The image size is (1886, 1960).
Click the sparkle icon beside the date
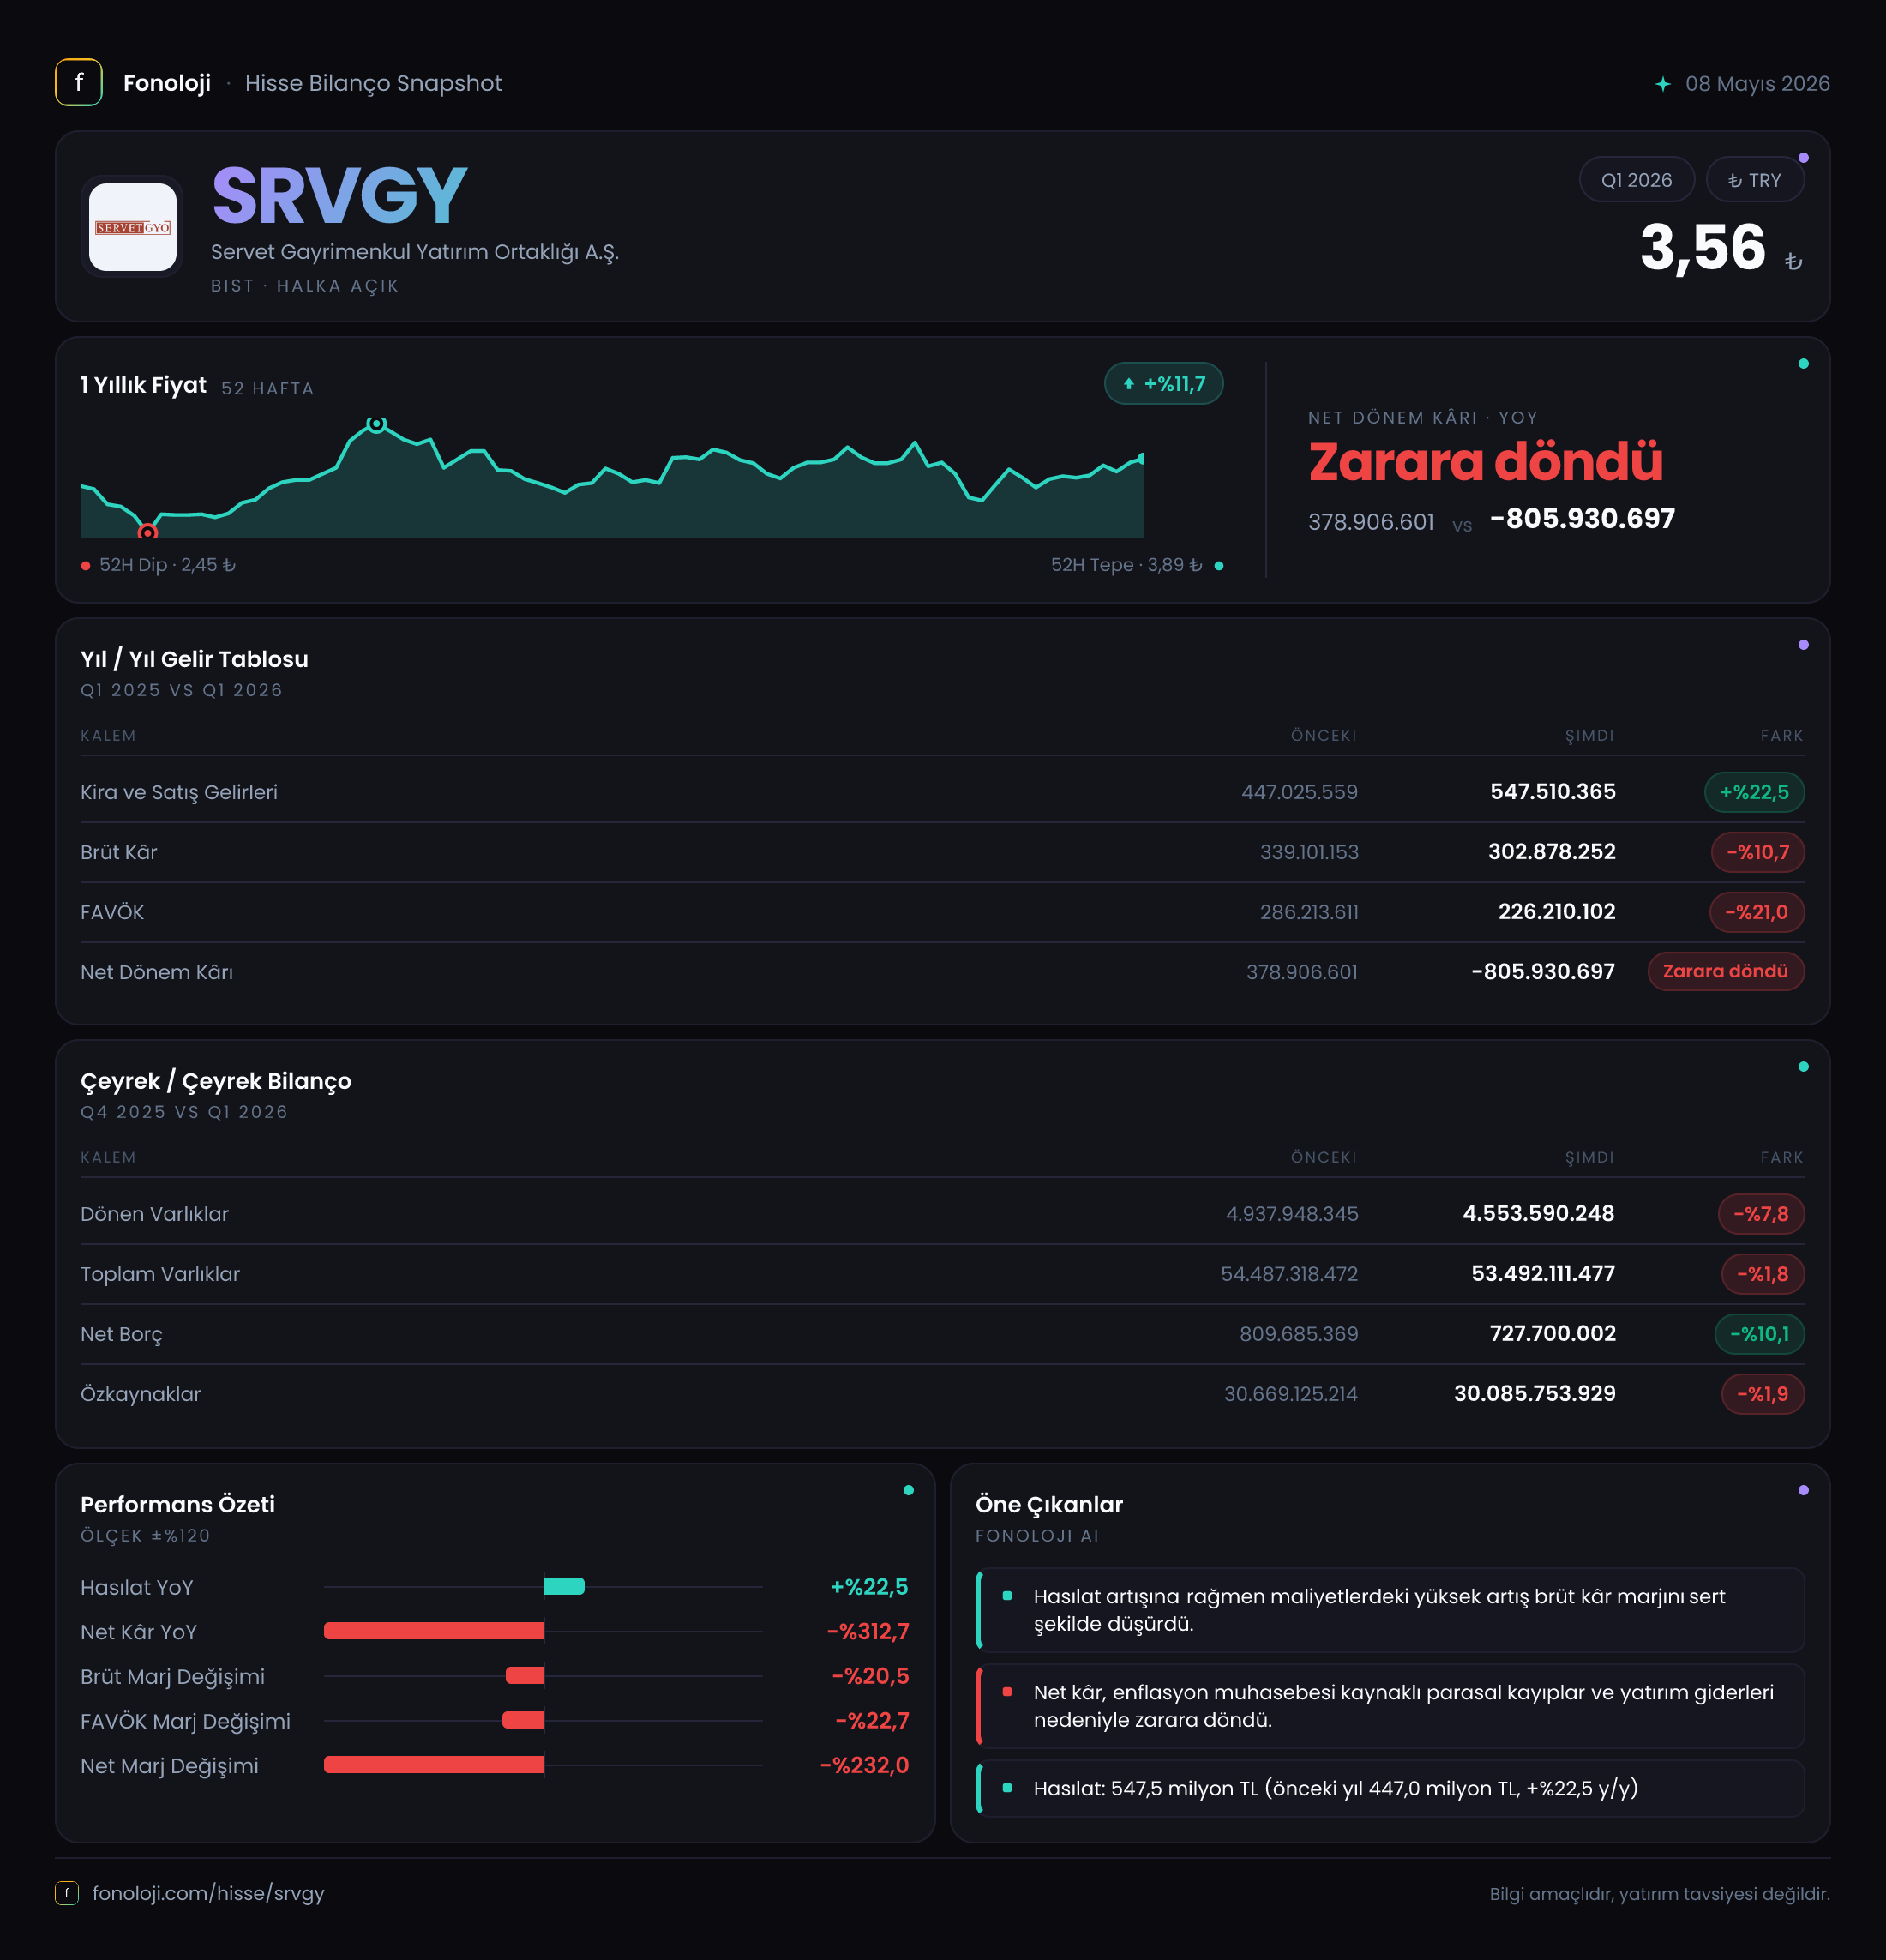(1662, 84)
